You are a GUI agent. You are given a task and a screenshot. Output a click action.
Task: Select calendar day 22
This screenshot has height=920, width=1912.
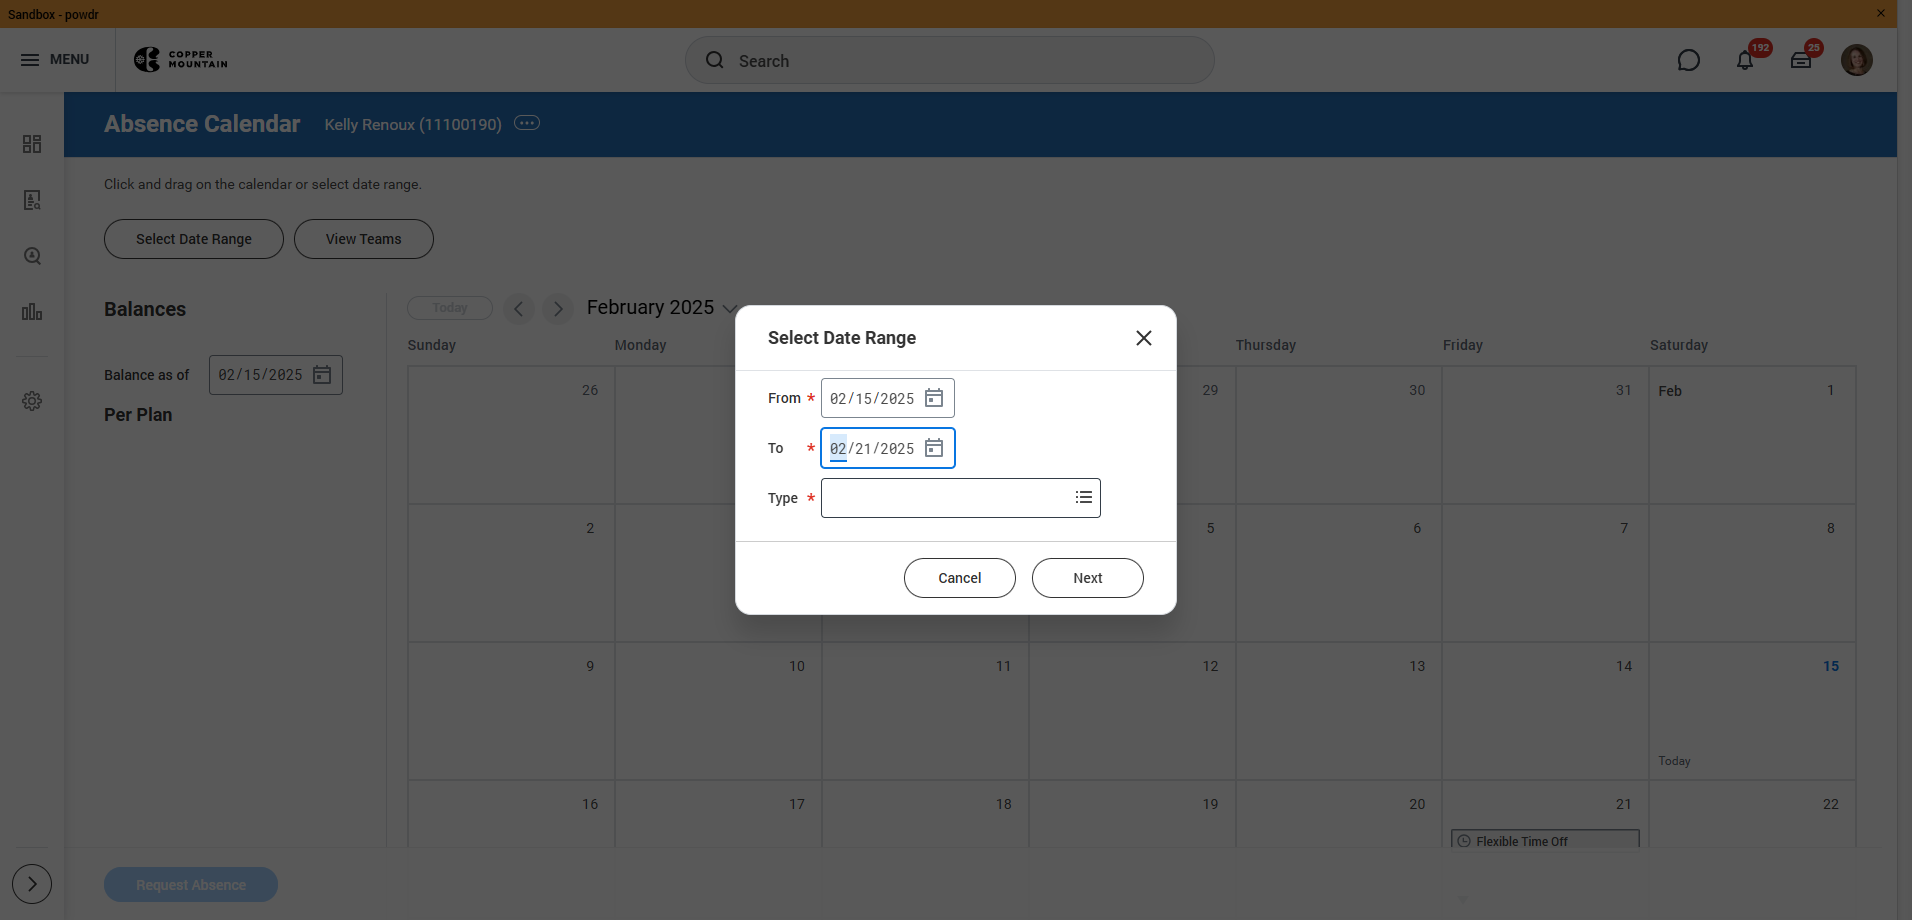pos(1752,814)
